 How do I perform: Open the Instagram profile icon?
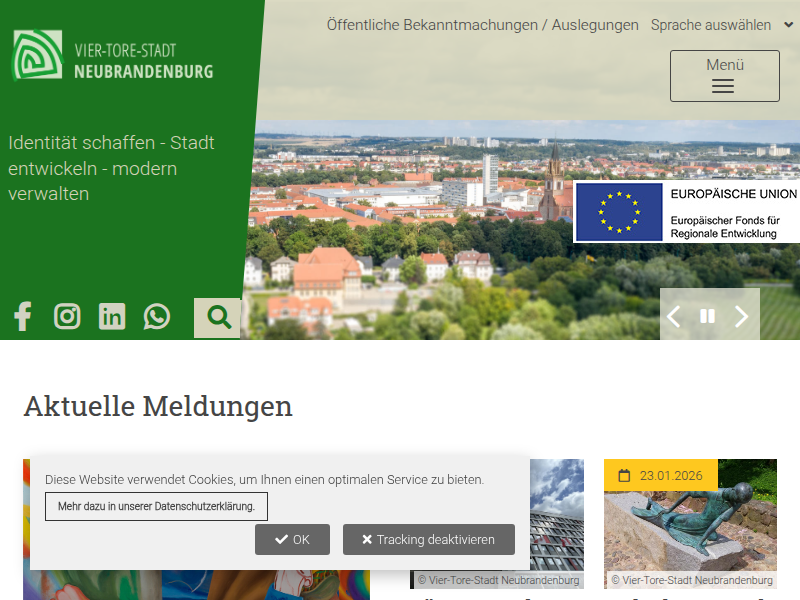(67, 317)
